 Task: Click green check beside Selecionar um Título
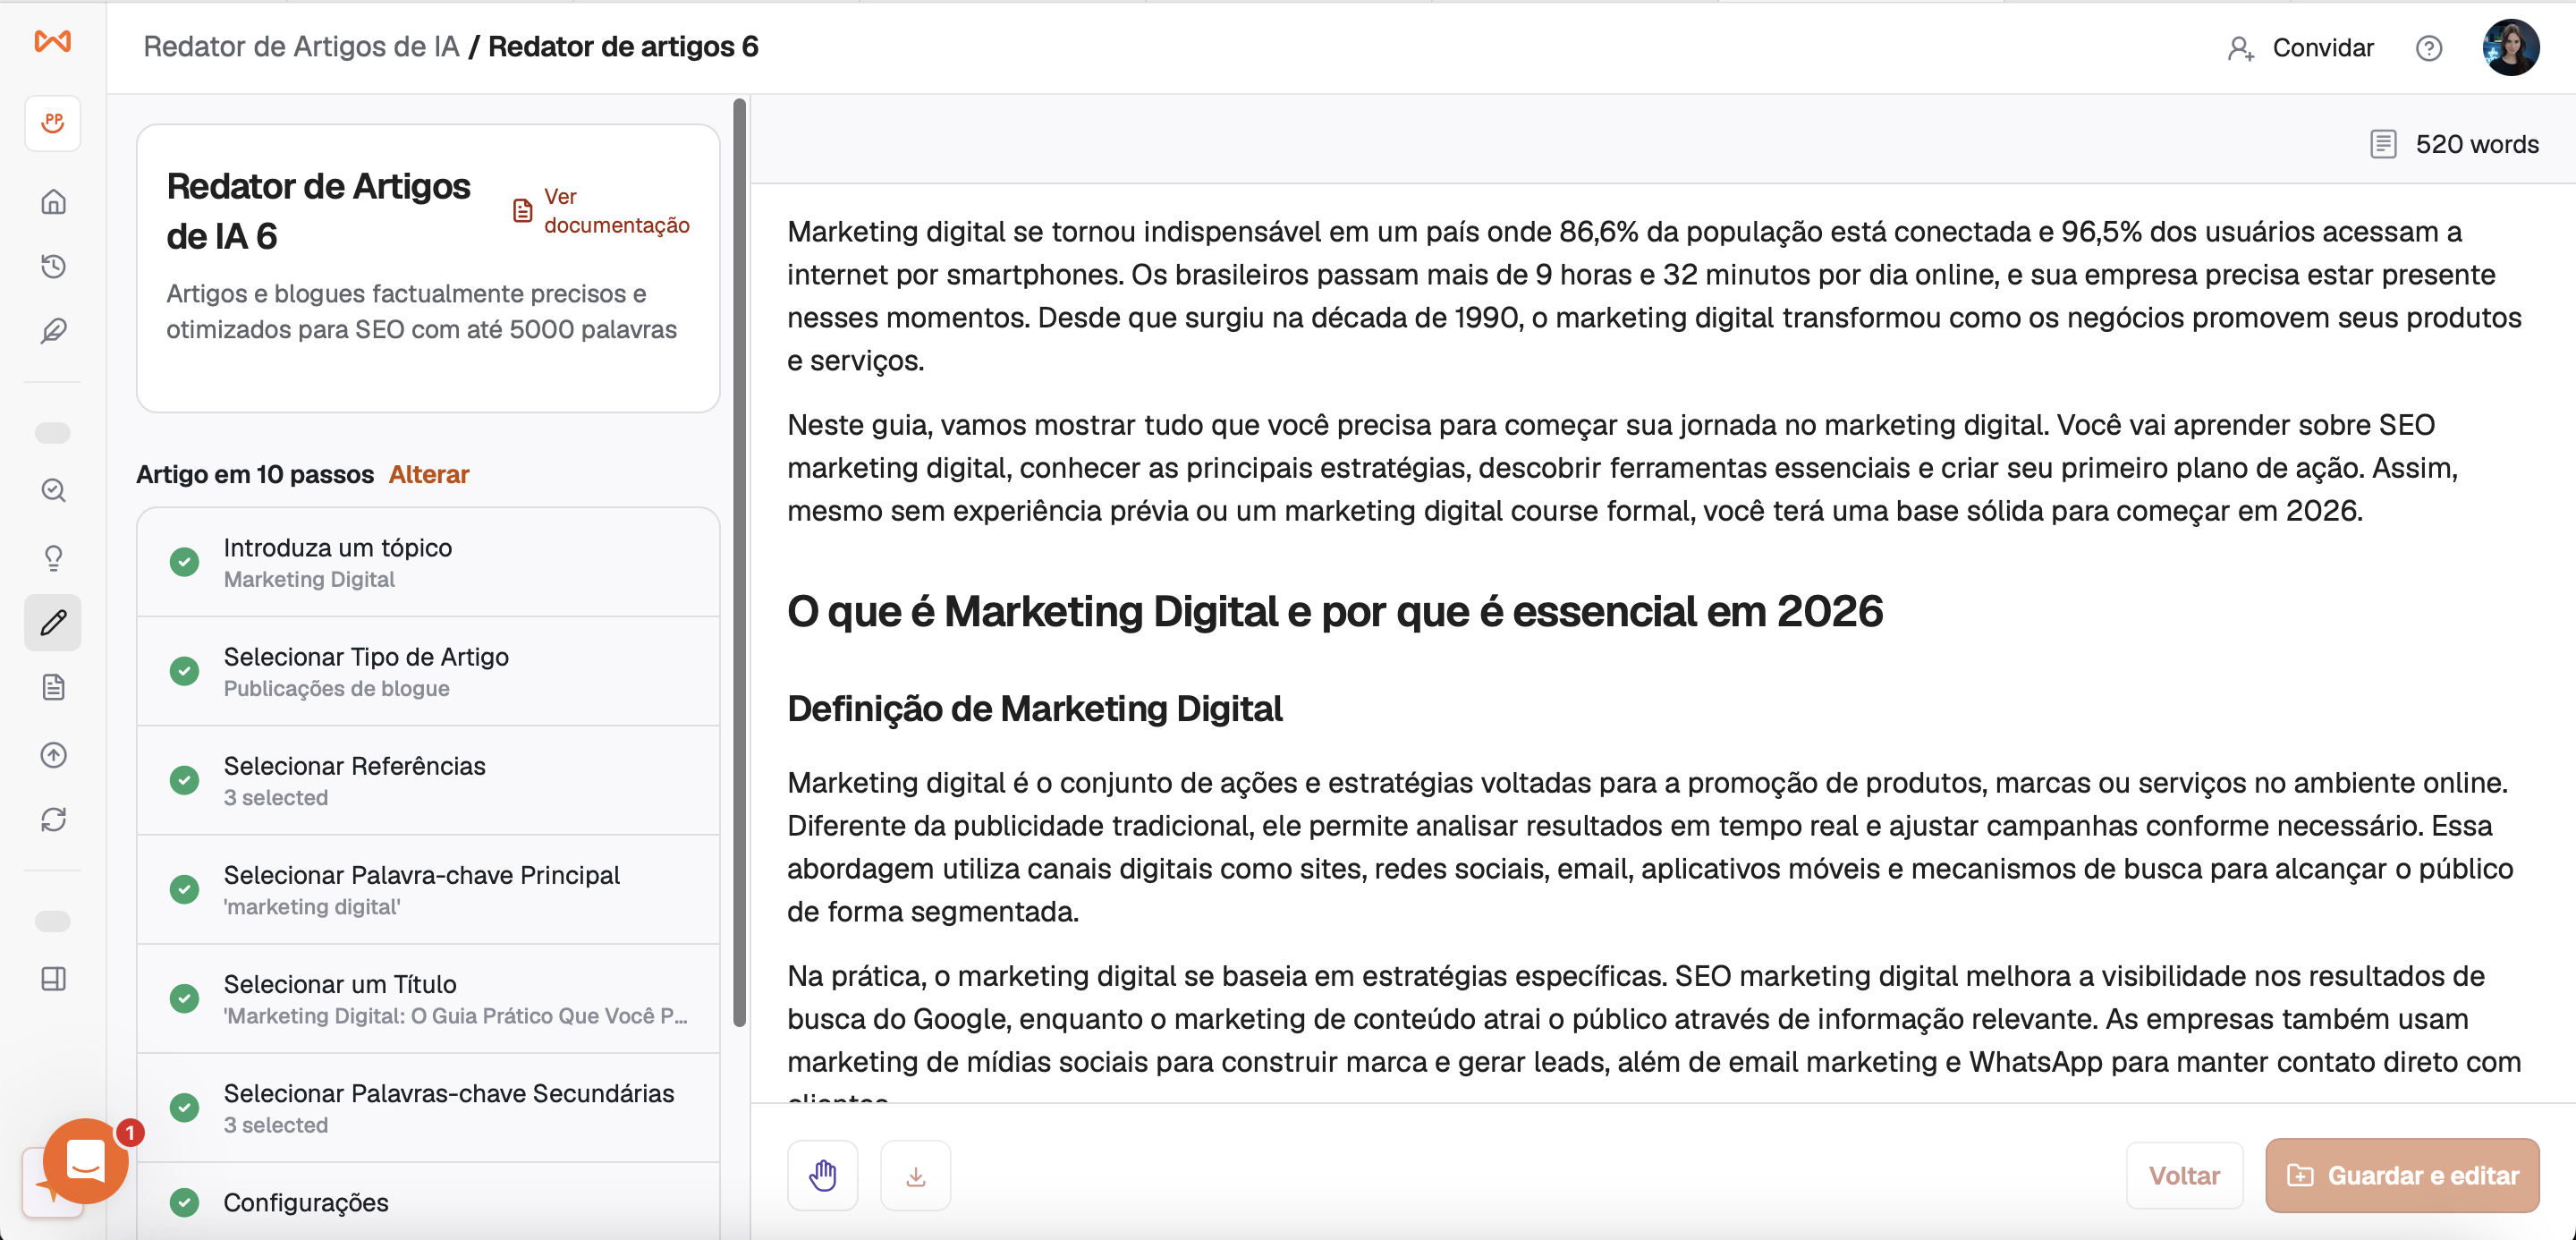point(184,998)
